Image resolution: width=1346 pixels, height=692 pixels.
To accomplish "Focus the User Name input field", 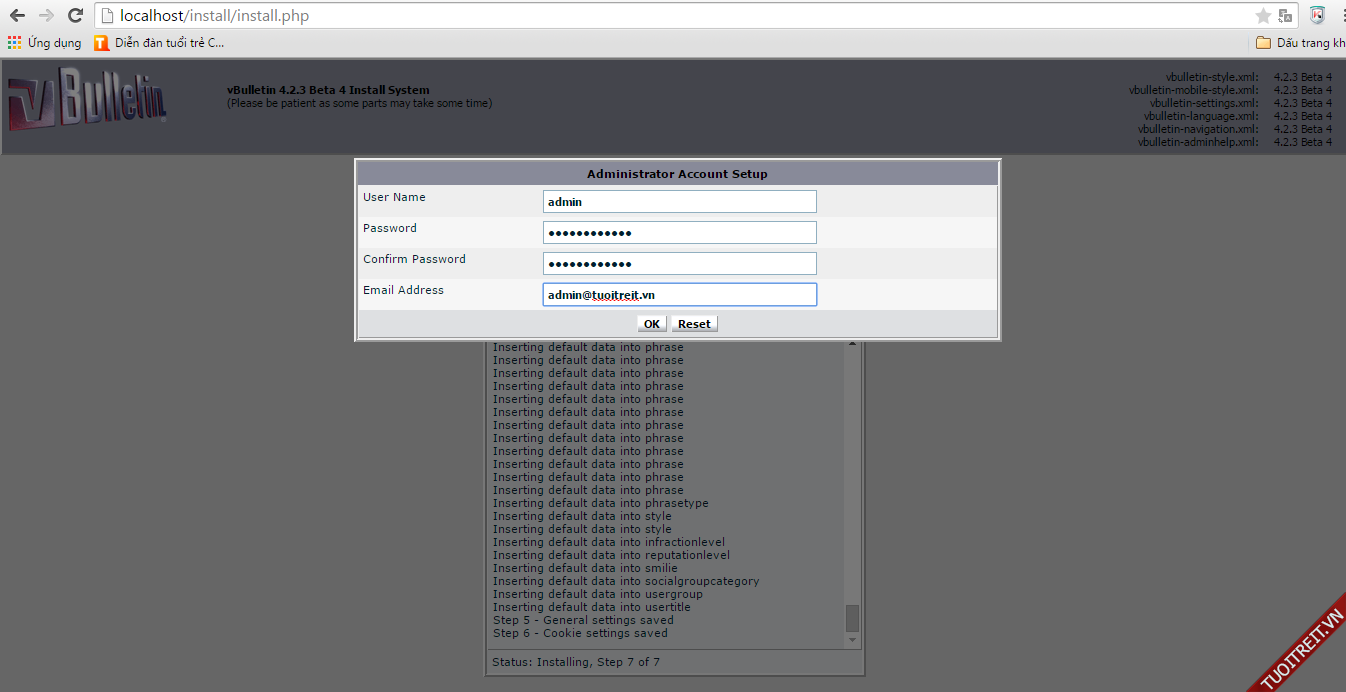I will point(679,201).
